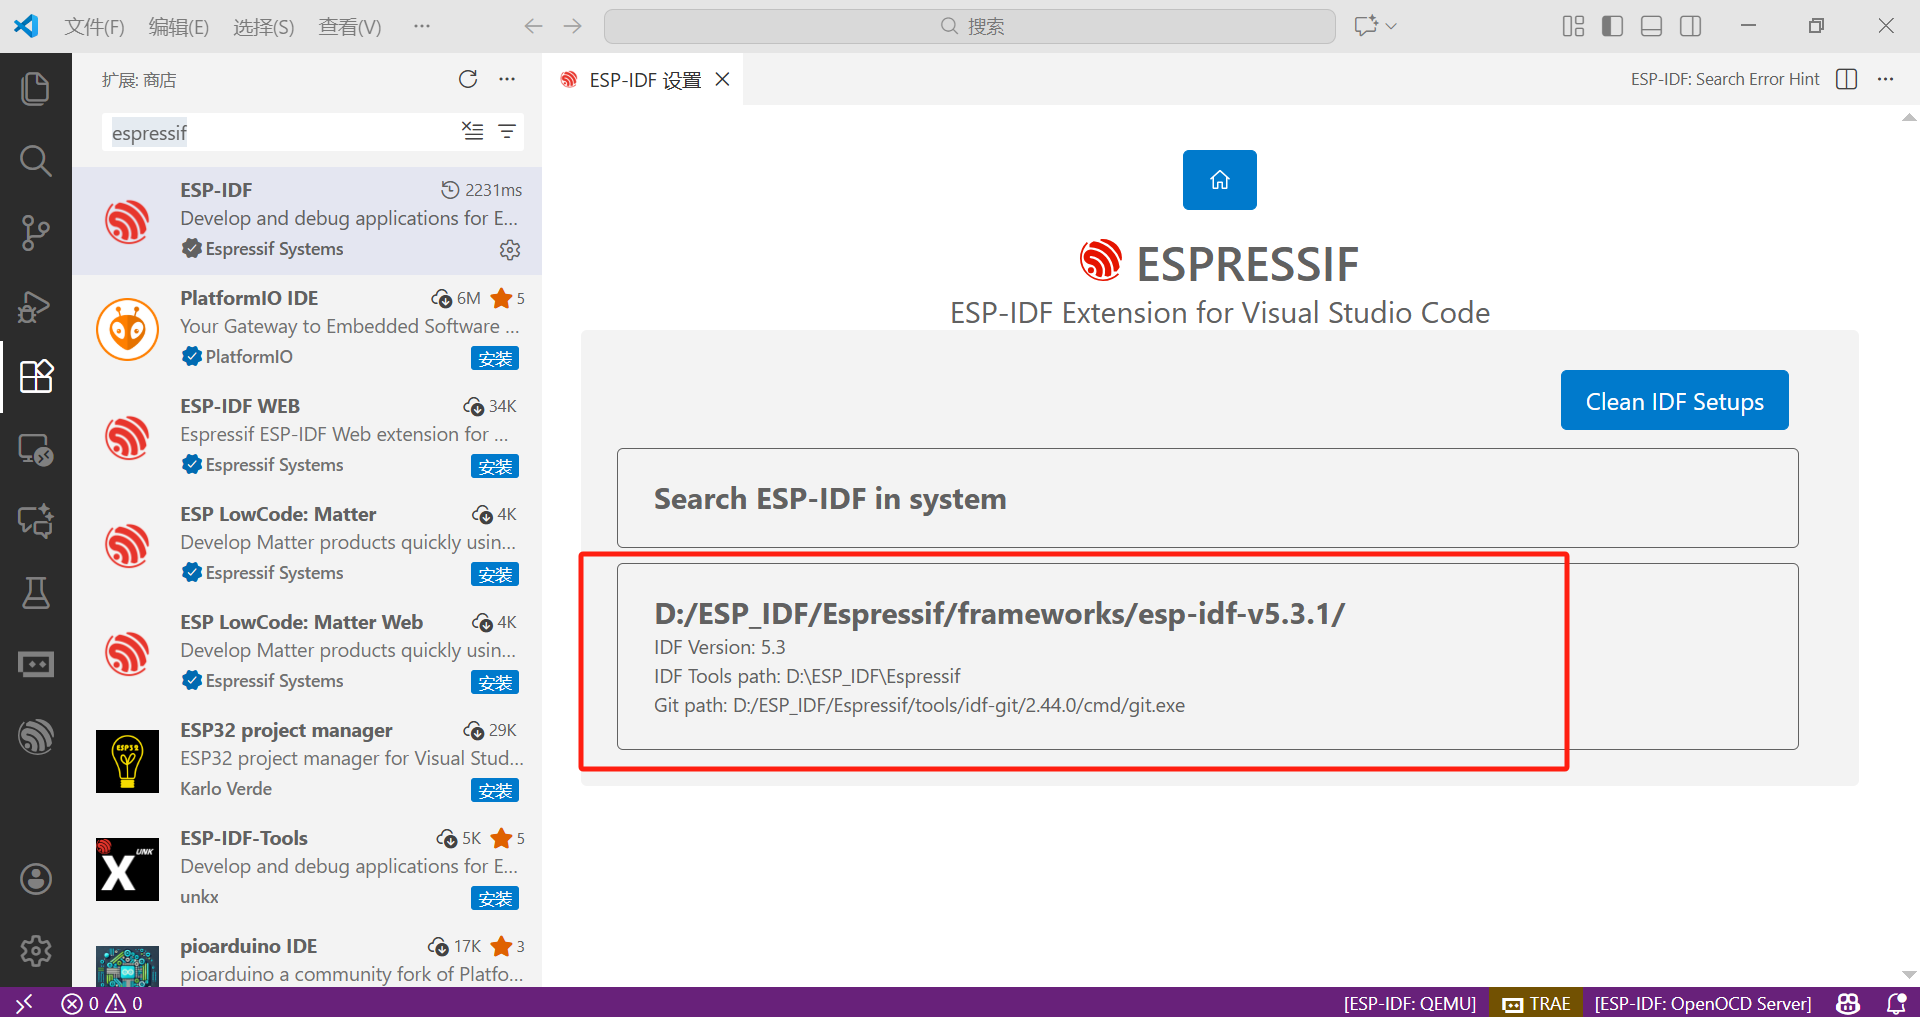
Task: Click the PlatformIO IDE logo thumbnail
Action: pos(127,329)
